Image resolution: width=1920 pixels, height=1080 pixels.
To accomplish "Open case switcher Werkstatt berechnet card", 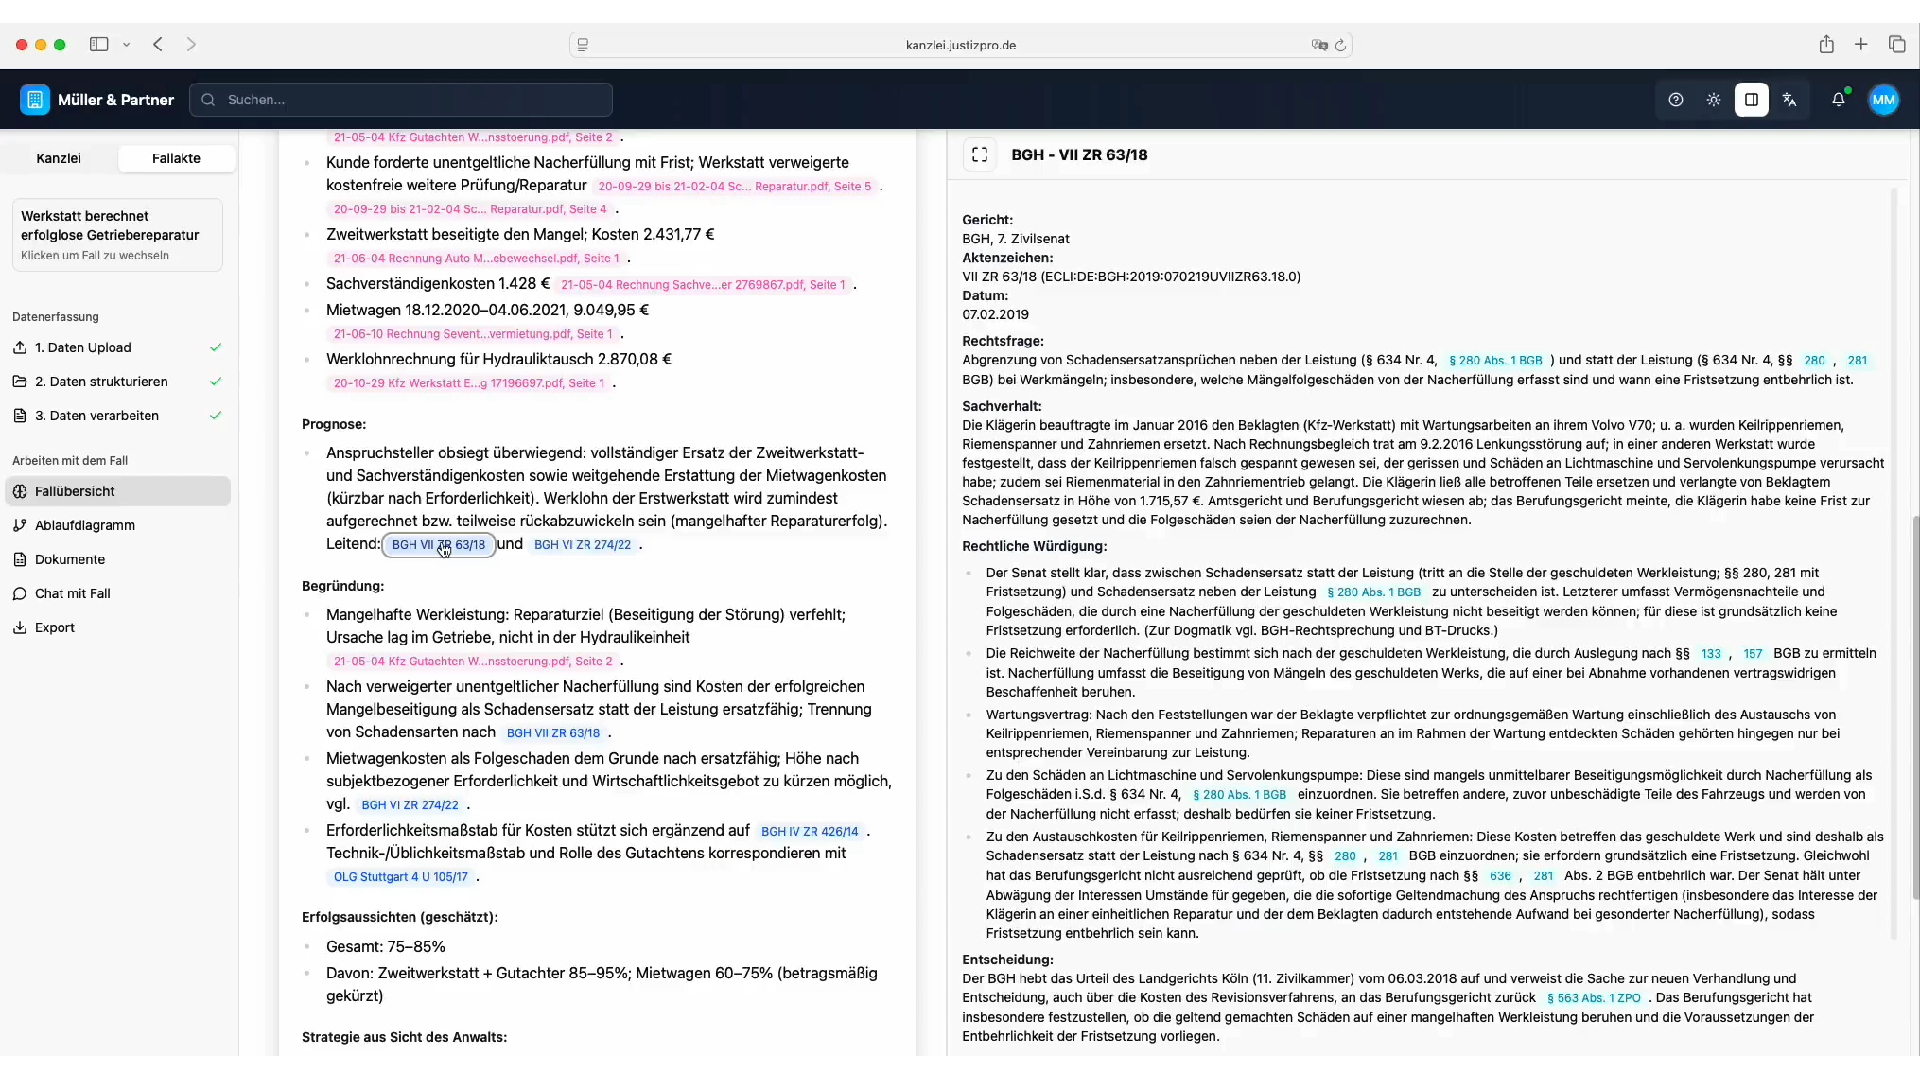I will [117, 235].
